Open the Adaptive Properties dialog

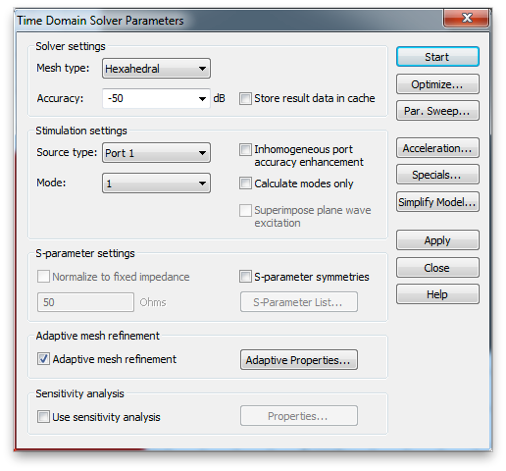299,360
